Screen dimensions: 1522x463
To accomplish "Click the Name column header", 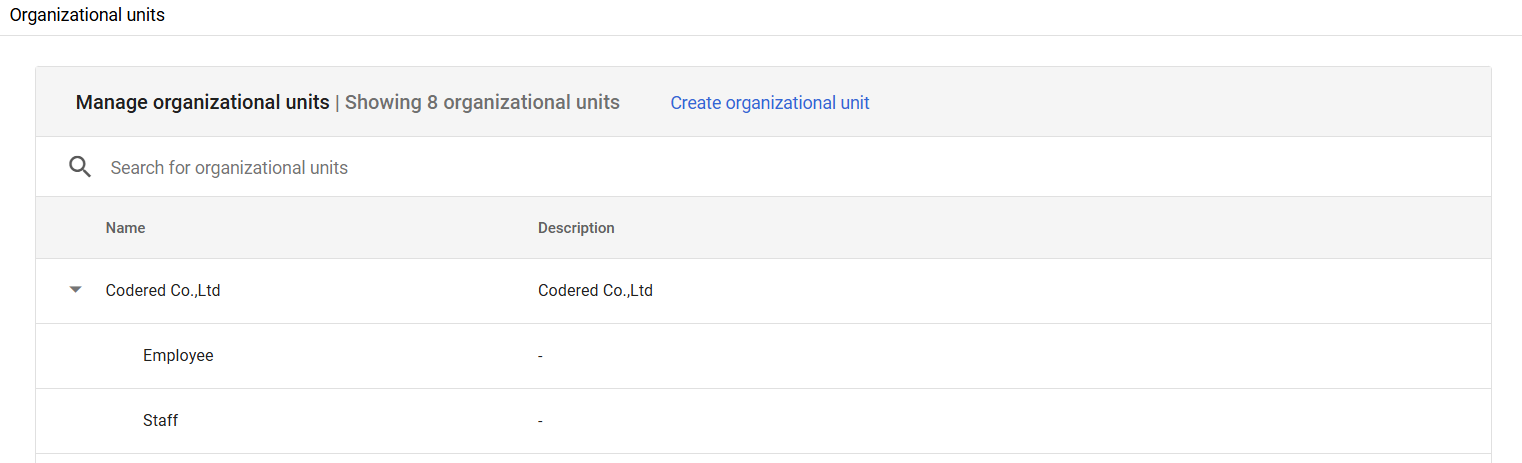I will (x=125, y=228).
